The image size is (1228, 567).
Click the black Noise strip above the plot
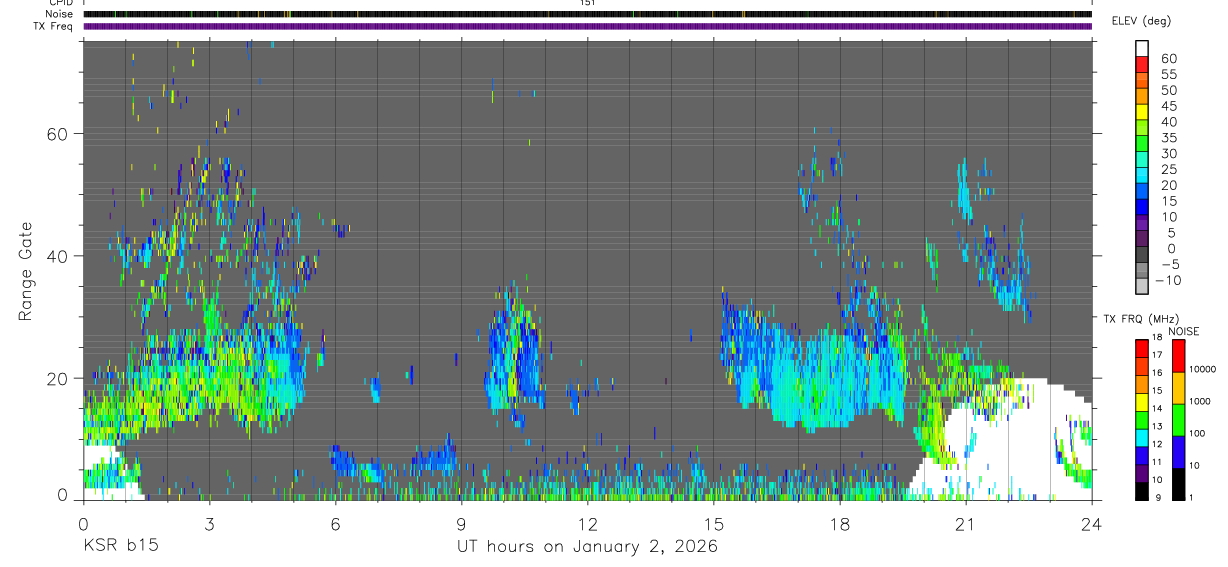[x=587, y=14]
